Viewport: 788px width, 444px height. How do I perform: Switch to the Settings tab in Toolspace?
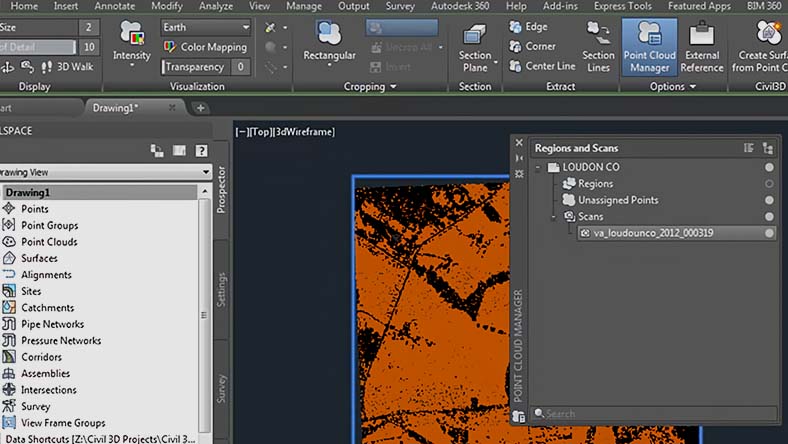221,289
